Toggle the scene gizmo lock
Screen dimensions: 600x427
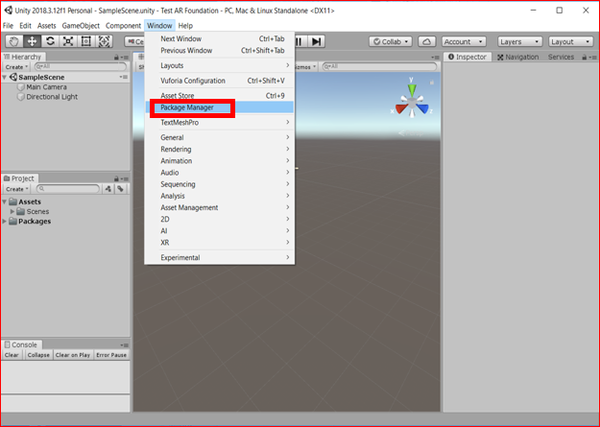(x=432, y=82)
